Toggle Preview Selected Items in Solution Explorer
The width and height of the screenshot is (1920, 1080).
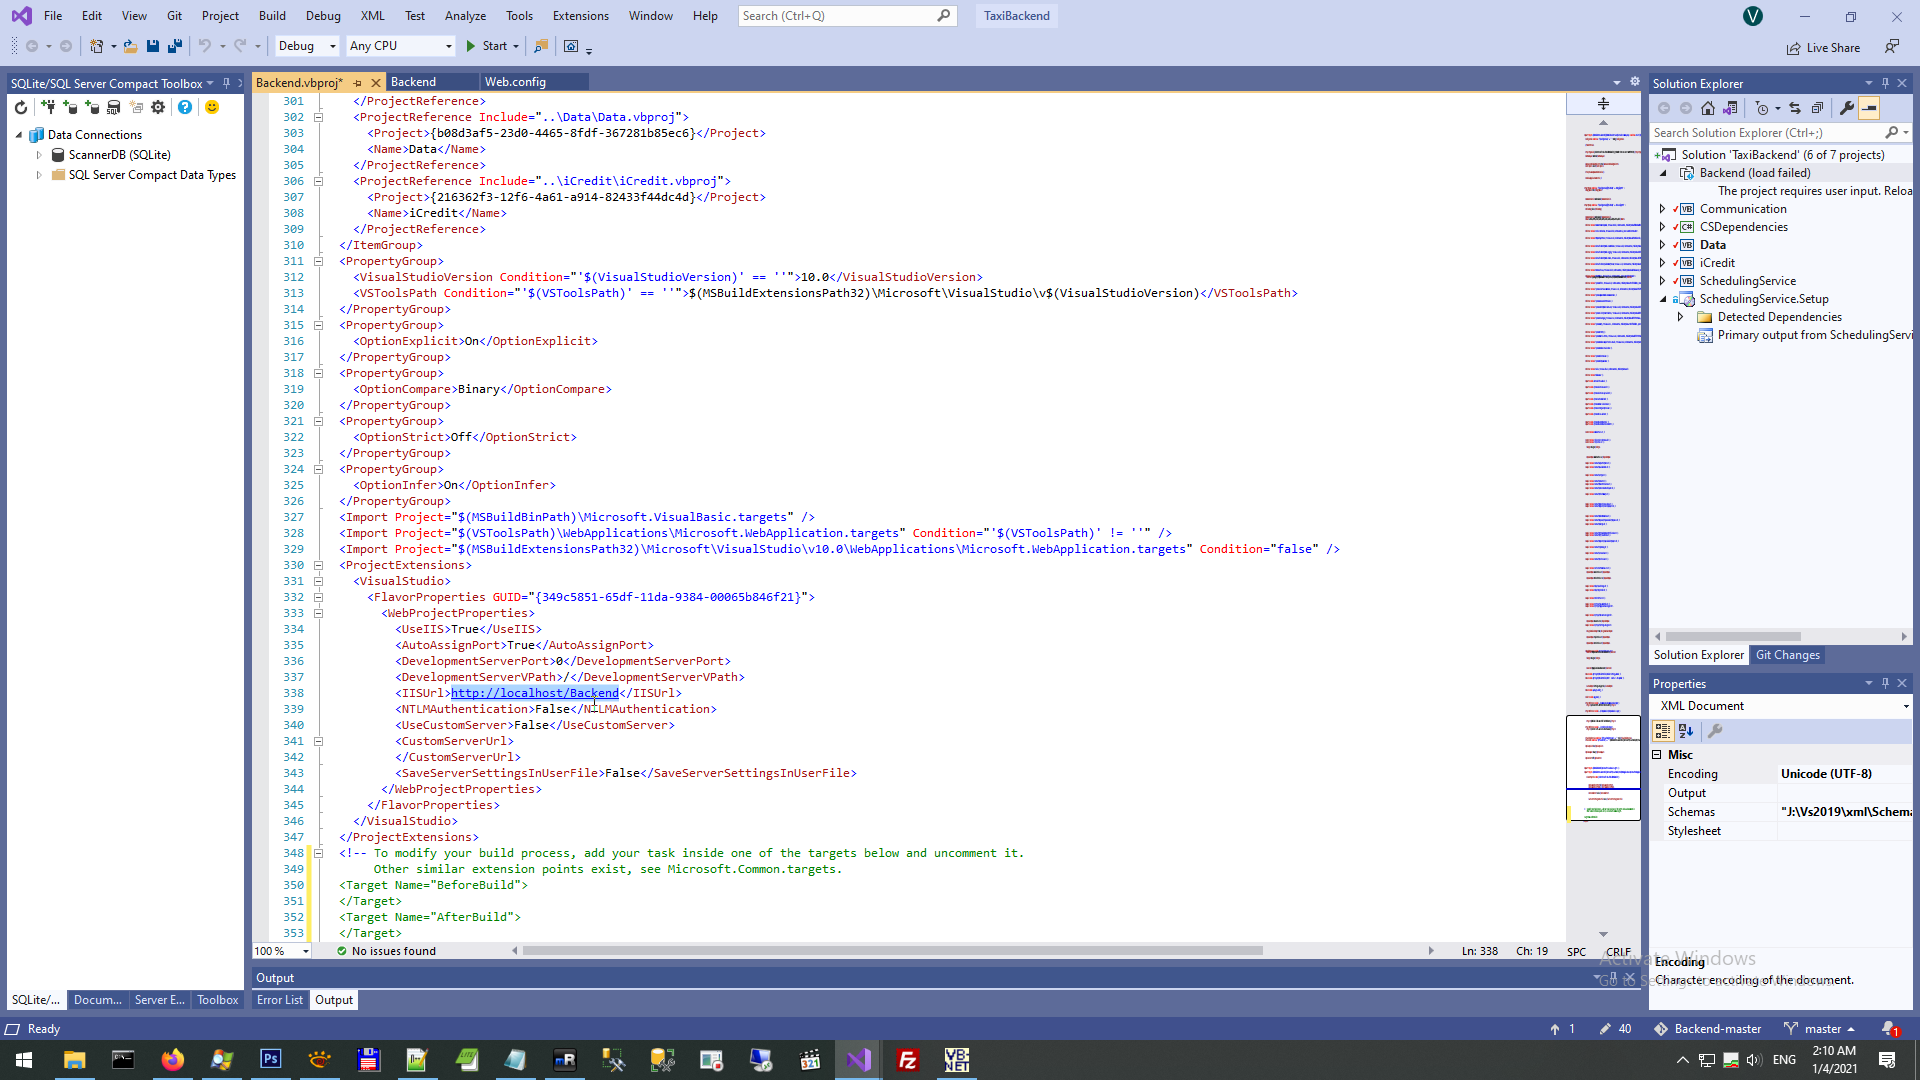1869,108
